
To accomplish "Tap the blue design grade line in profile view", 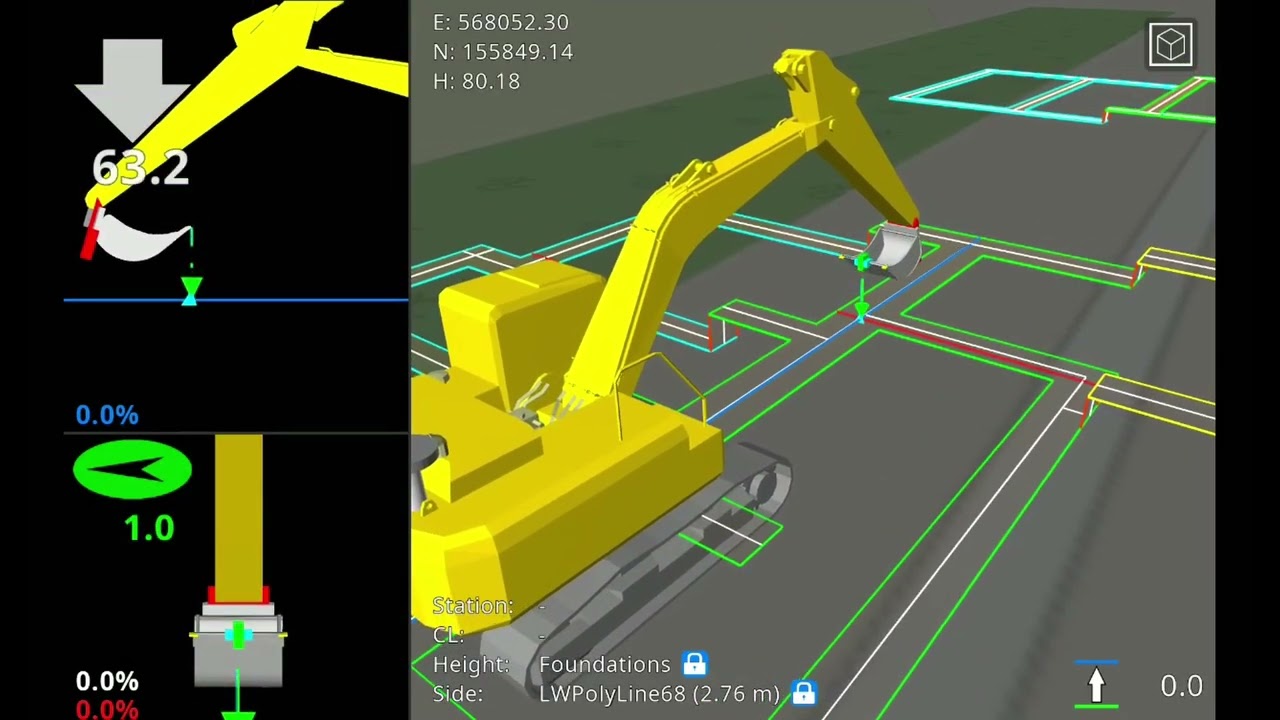I will click(236, 299).
